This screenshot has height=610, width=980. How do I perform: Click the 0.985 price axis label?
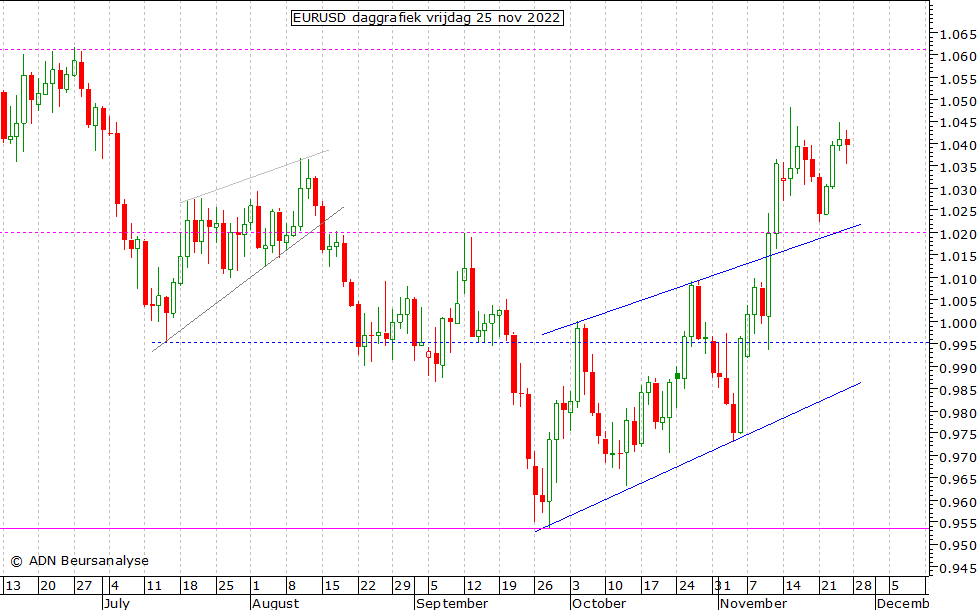[958, 391]
